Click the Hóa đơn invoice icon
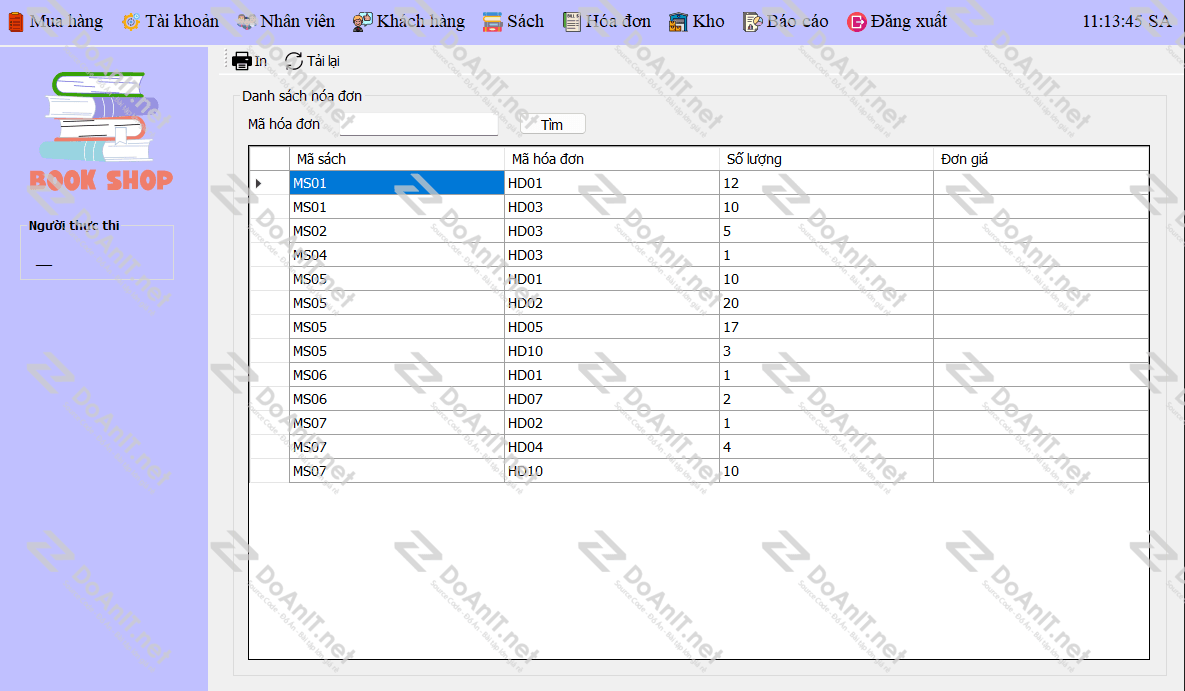 coord(571,22)
